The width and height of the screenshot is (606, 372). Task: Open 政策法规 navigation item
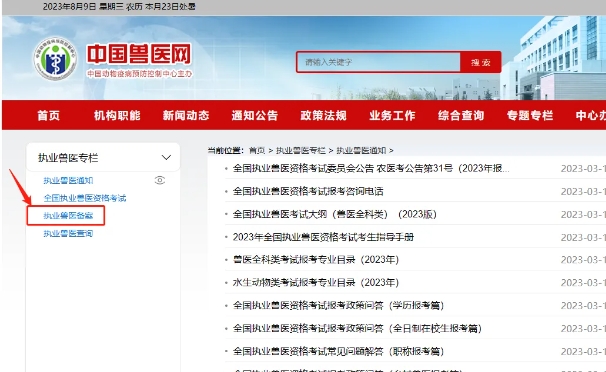(323, 116)
